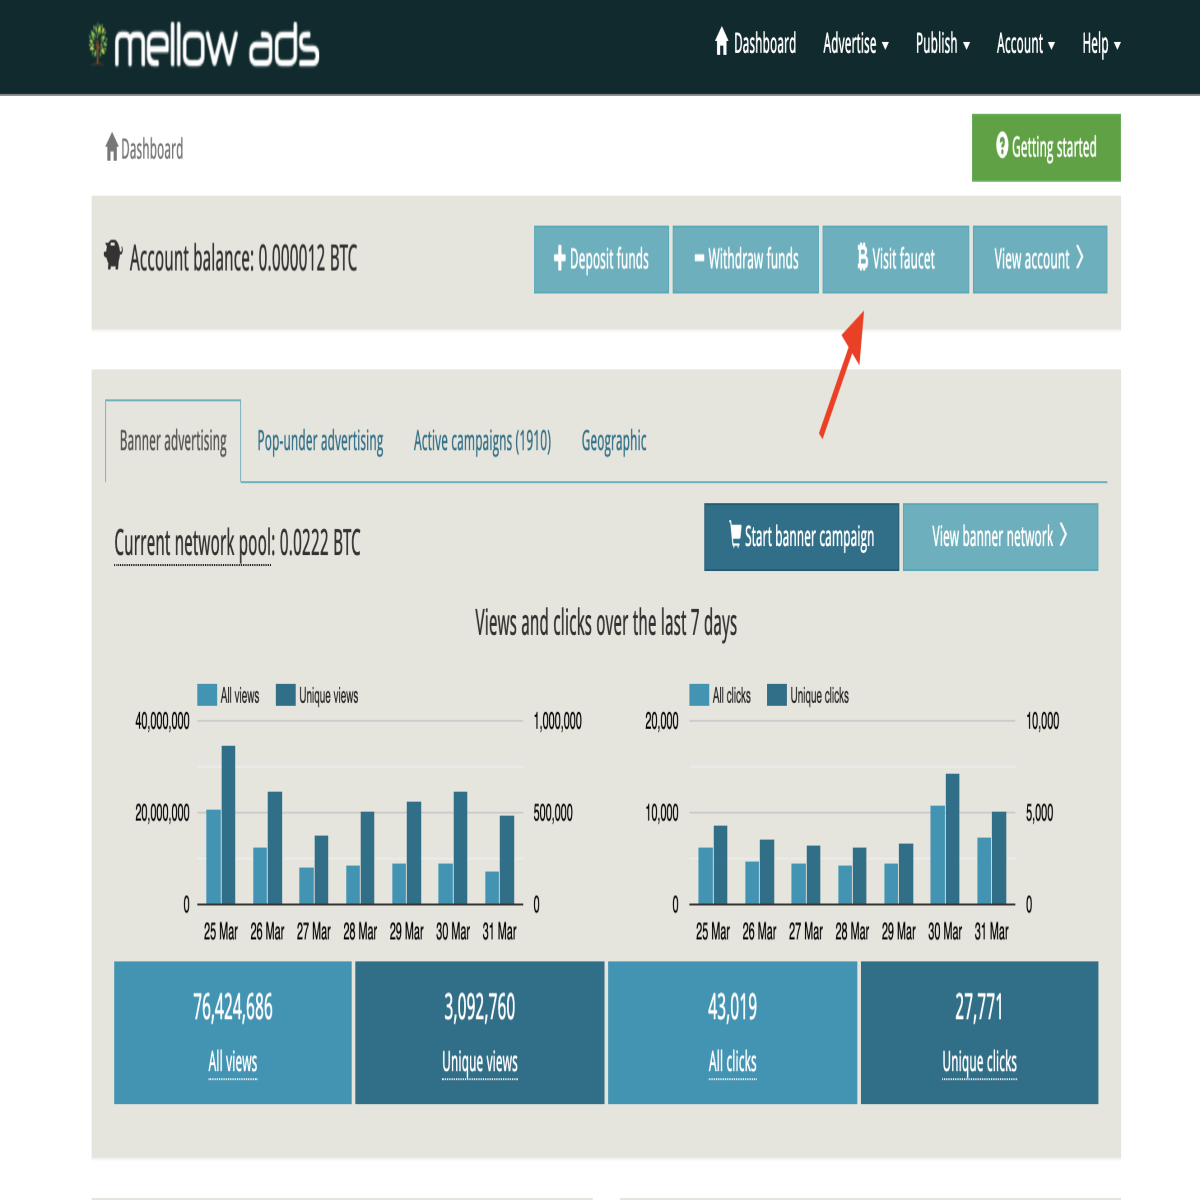Click the minus icon on Withdraw funds
Image resolution: width=1200 pixels, height=1200 pixels.
coord(700,259)
